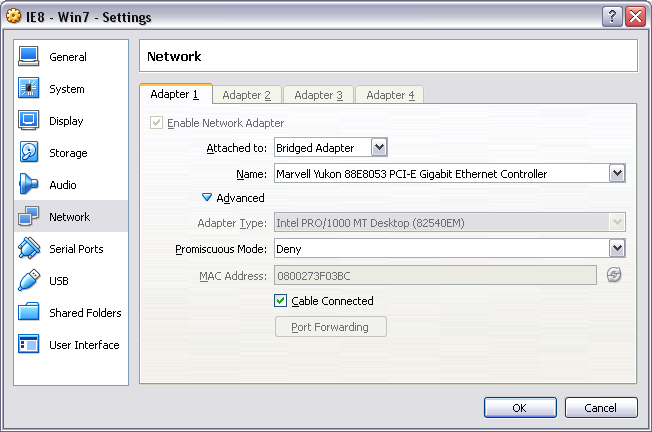Image resolution: width=652 pixels, height=432 pixels.
Task: Open General settings icon in sidebar
Action: coord(28,57)
